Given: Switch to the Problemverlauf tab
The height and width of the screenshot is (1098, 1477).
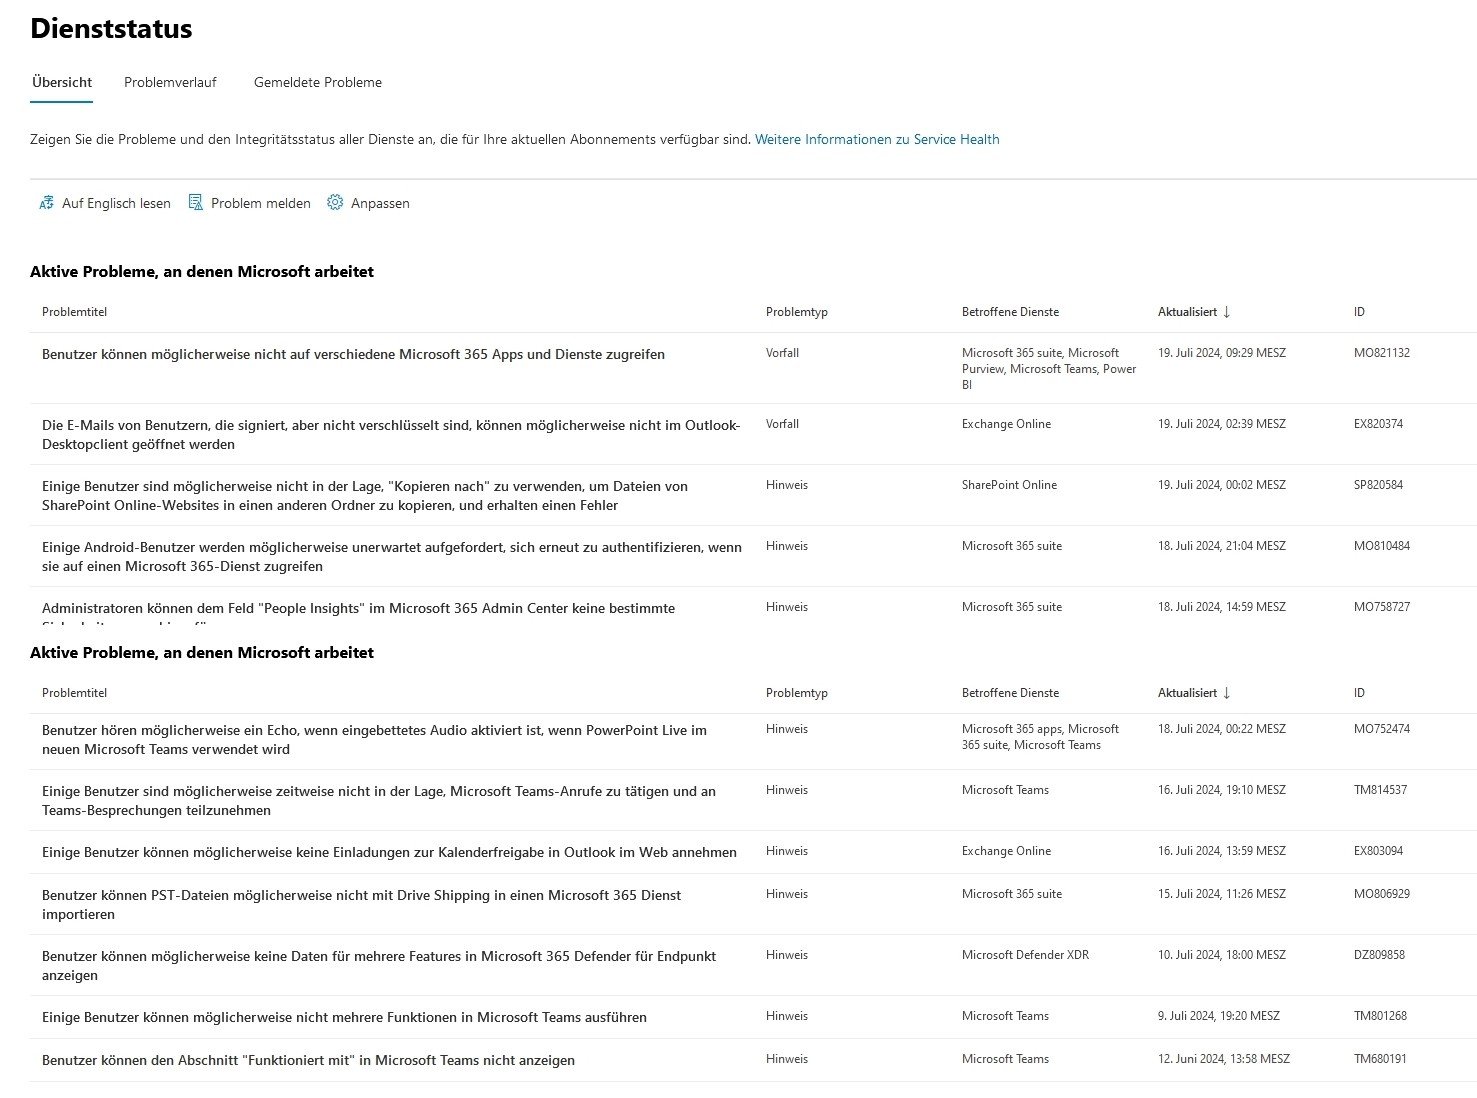Looking at the screenshot, I should pyautogui.click(x=170, y=82).
